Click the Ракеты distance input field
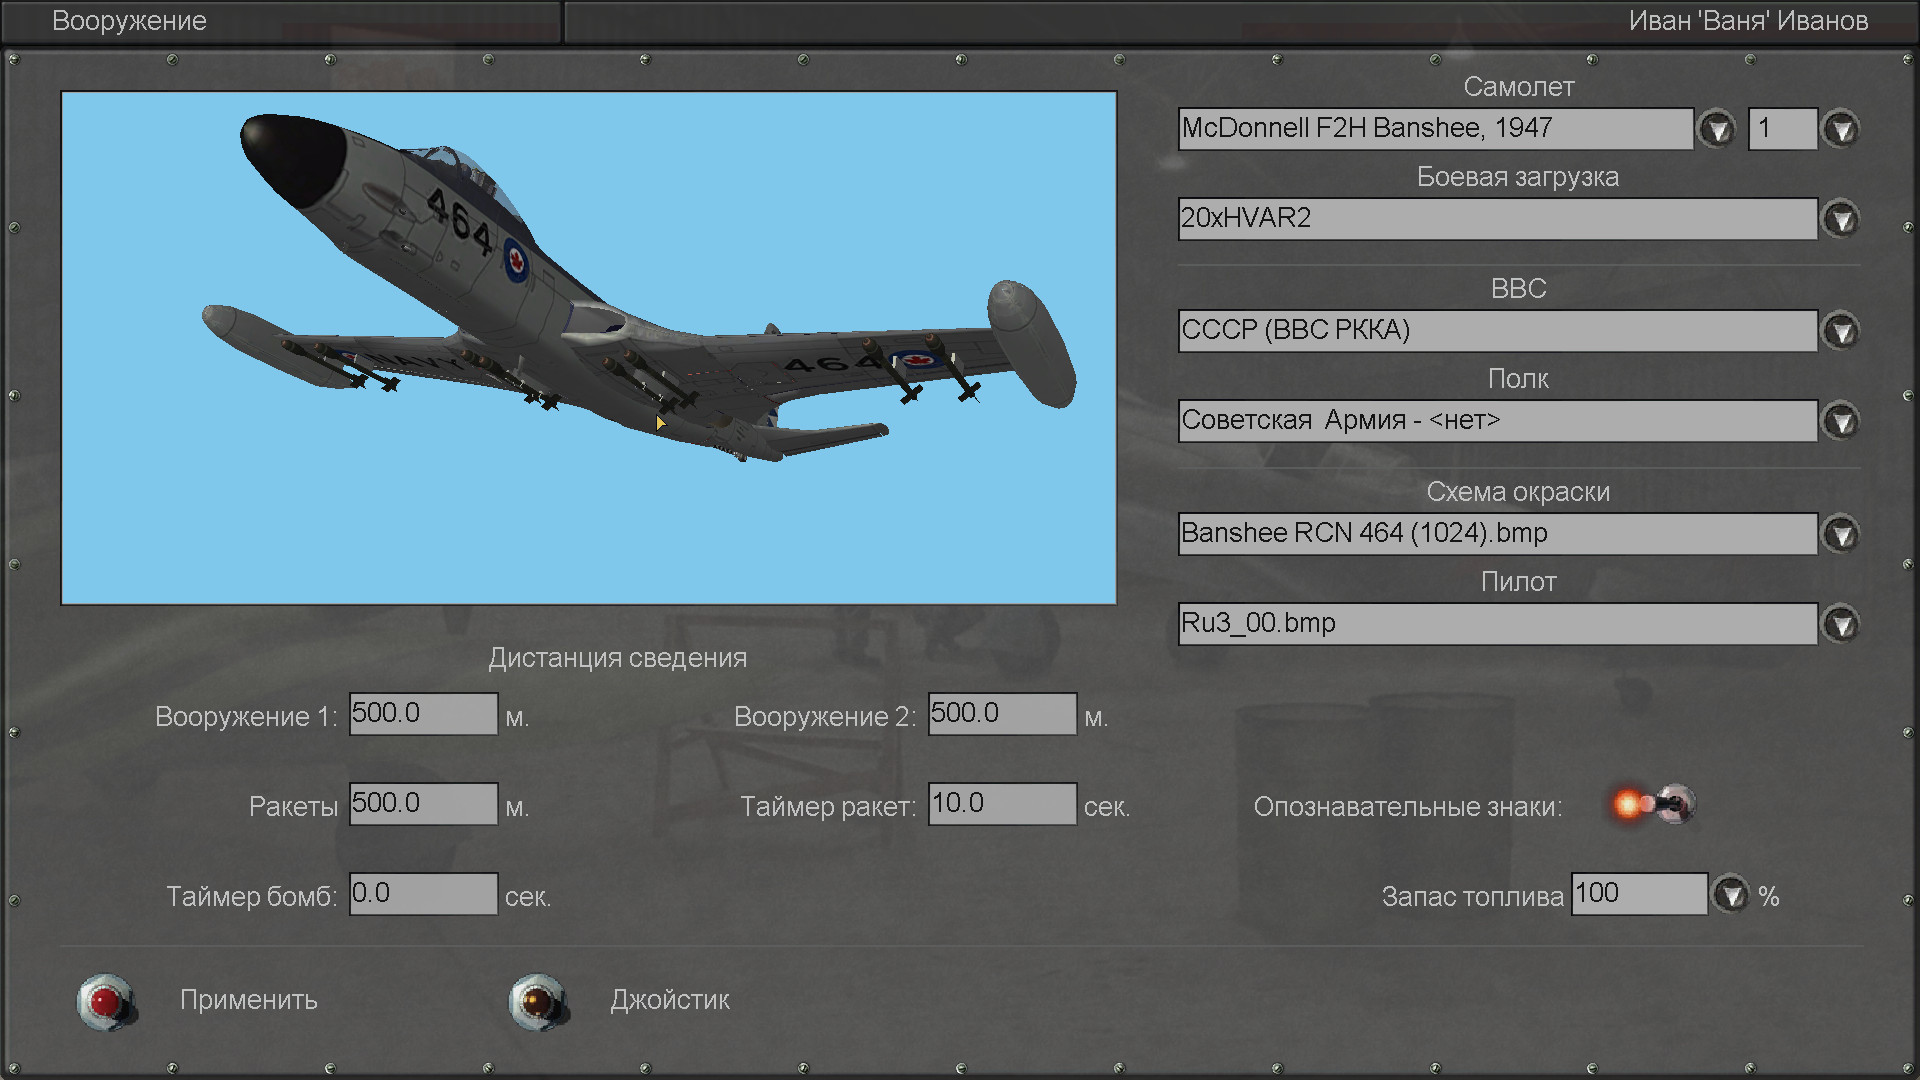Viewport: 1920px width, 1080px height. click(423, 804)
